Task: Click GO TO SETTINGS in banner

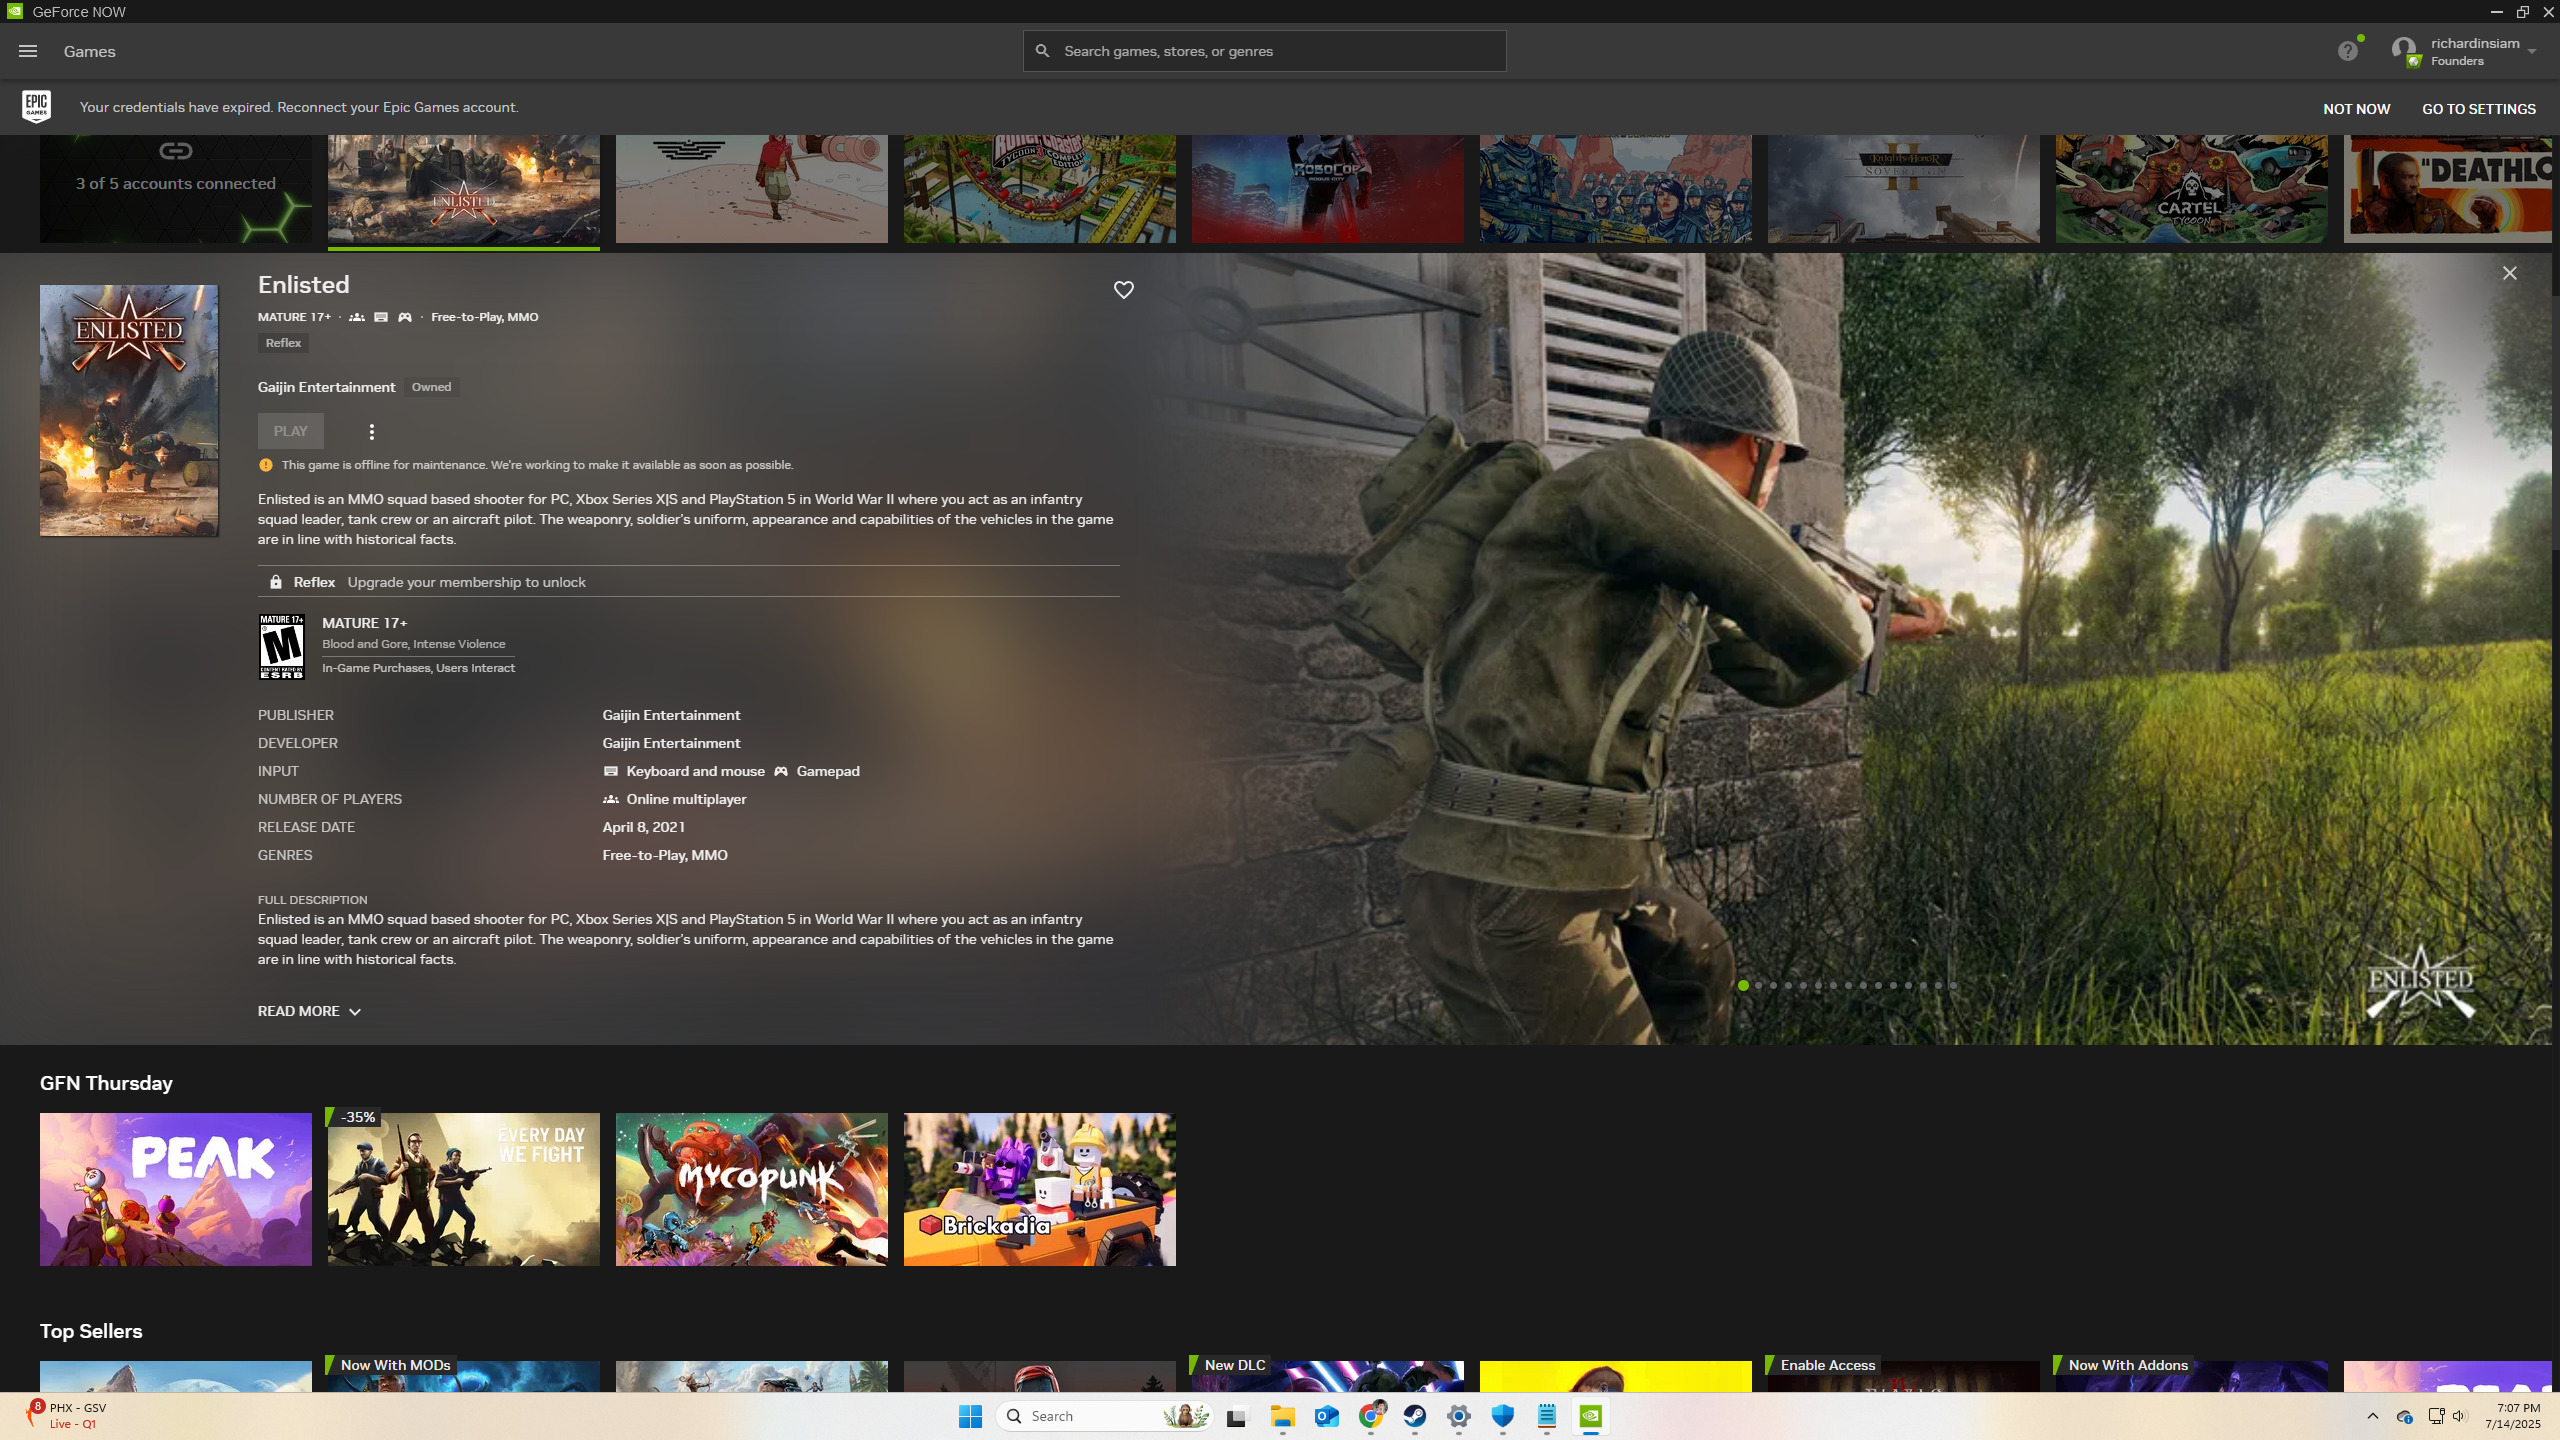Action: [2479, 109]
